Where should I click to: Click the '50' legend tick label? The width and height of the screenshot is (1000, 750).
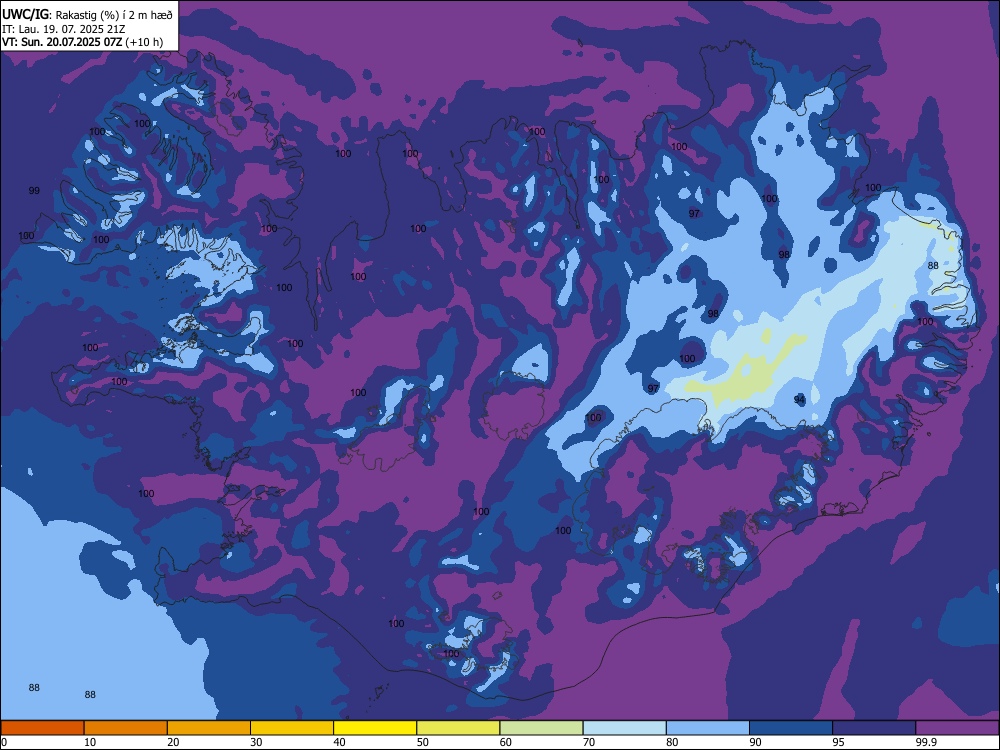422,742
